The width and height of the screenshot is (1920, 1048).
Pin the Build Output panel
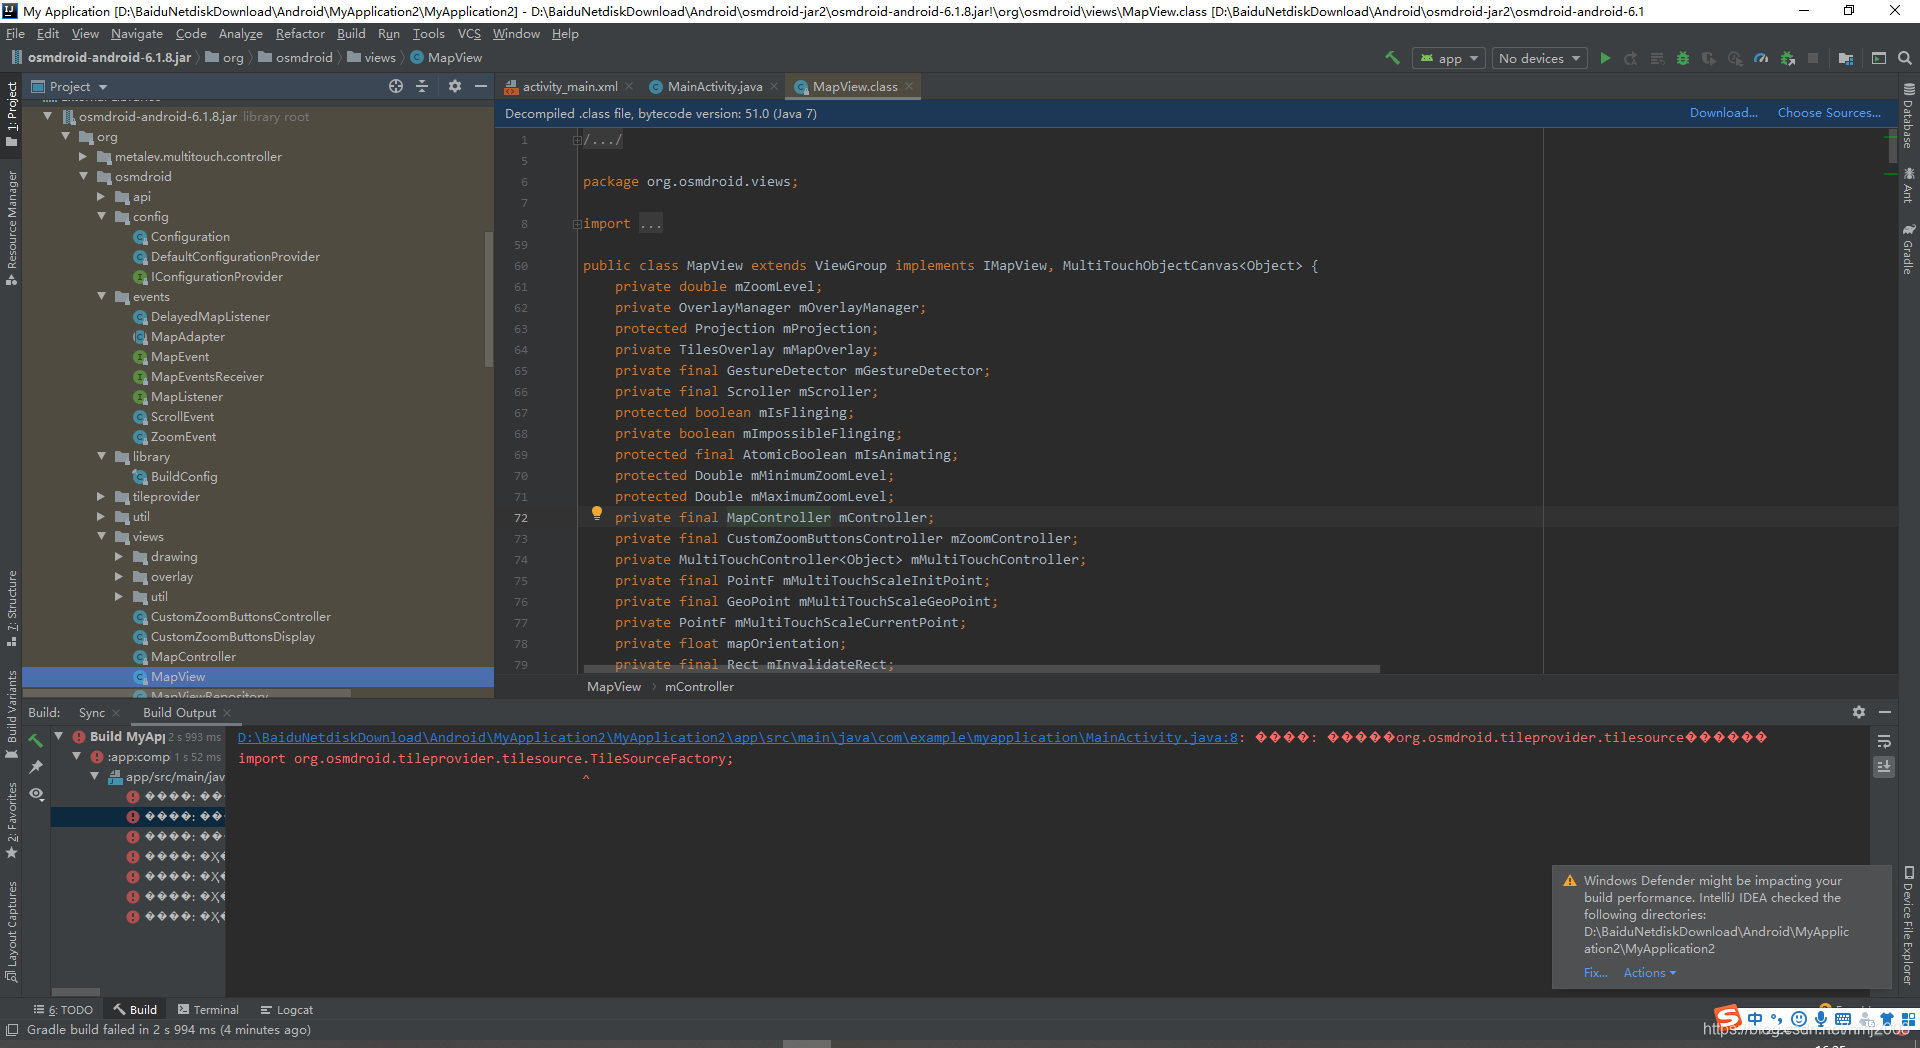(x=36, y=766)
